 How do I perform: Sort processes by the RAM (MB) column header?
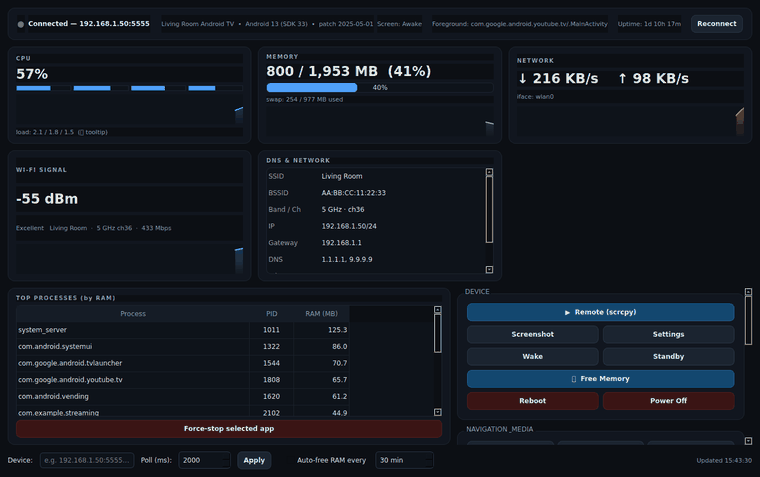pos(321,314)
